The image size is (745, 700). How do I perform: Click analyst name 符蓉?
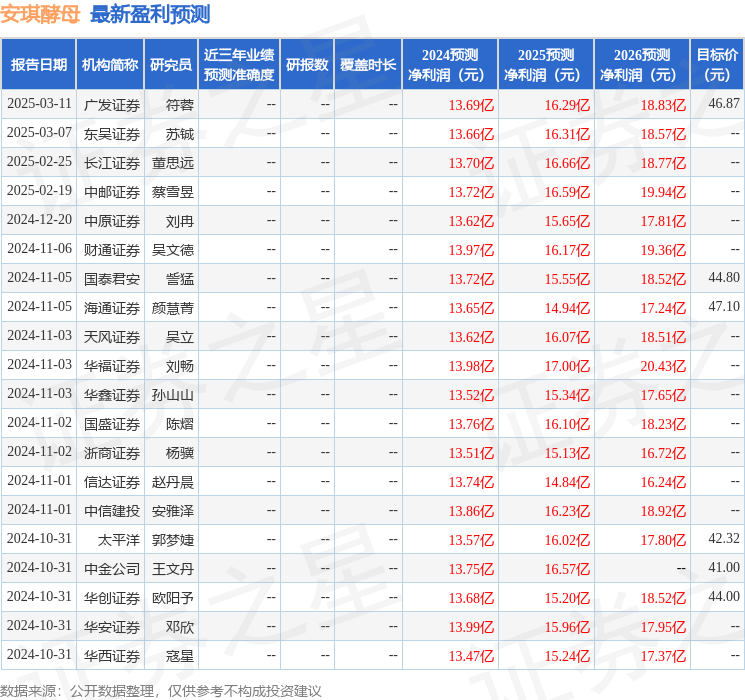tap(180, 105)
